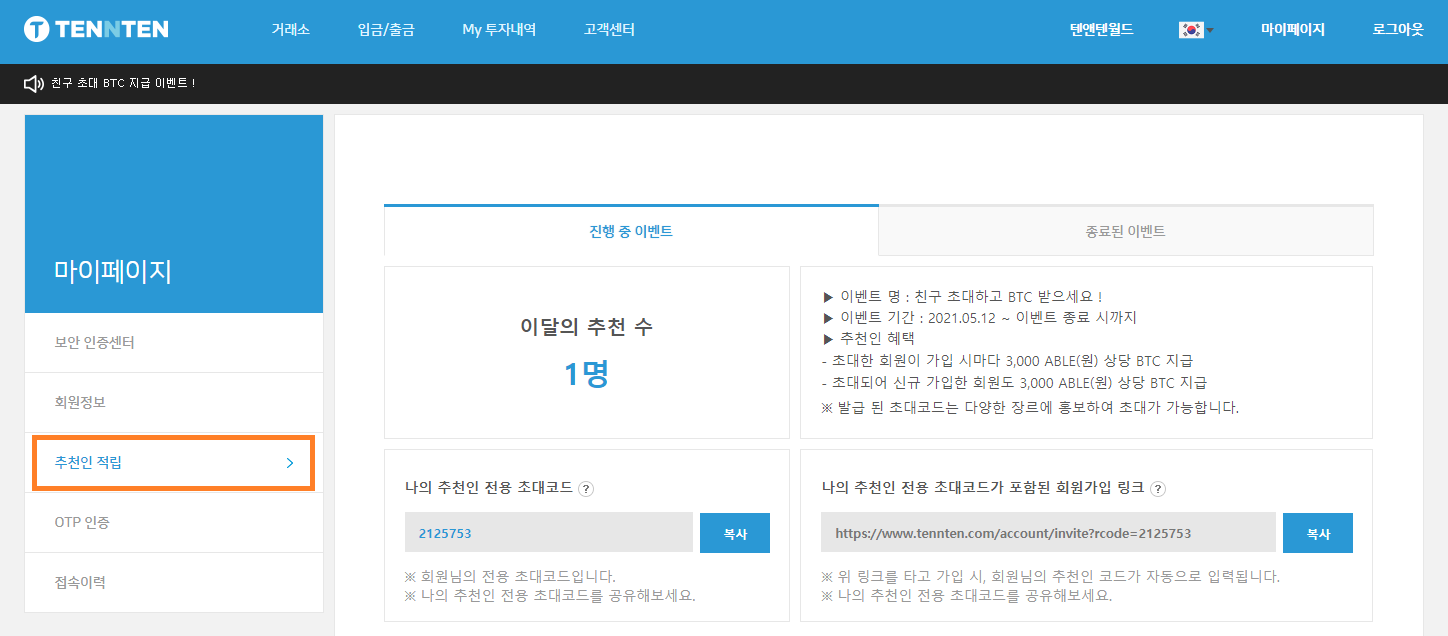This screenshot has width=1448, height=636.
Task: Click the speaker announcement icon
Action: coord(34,83)
